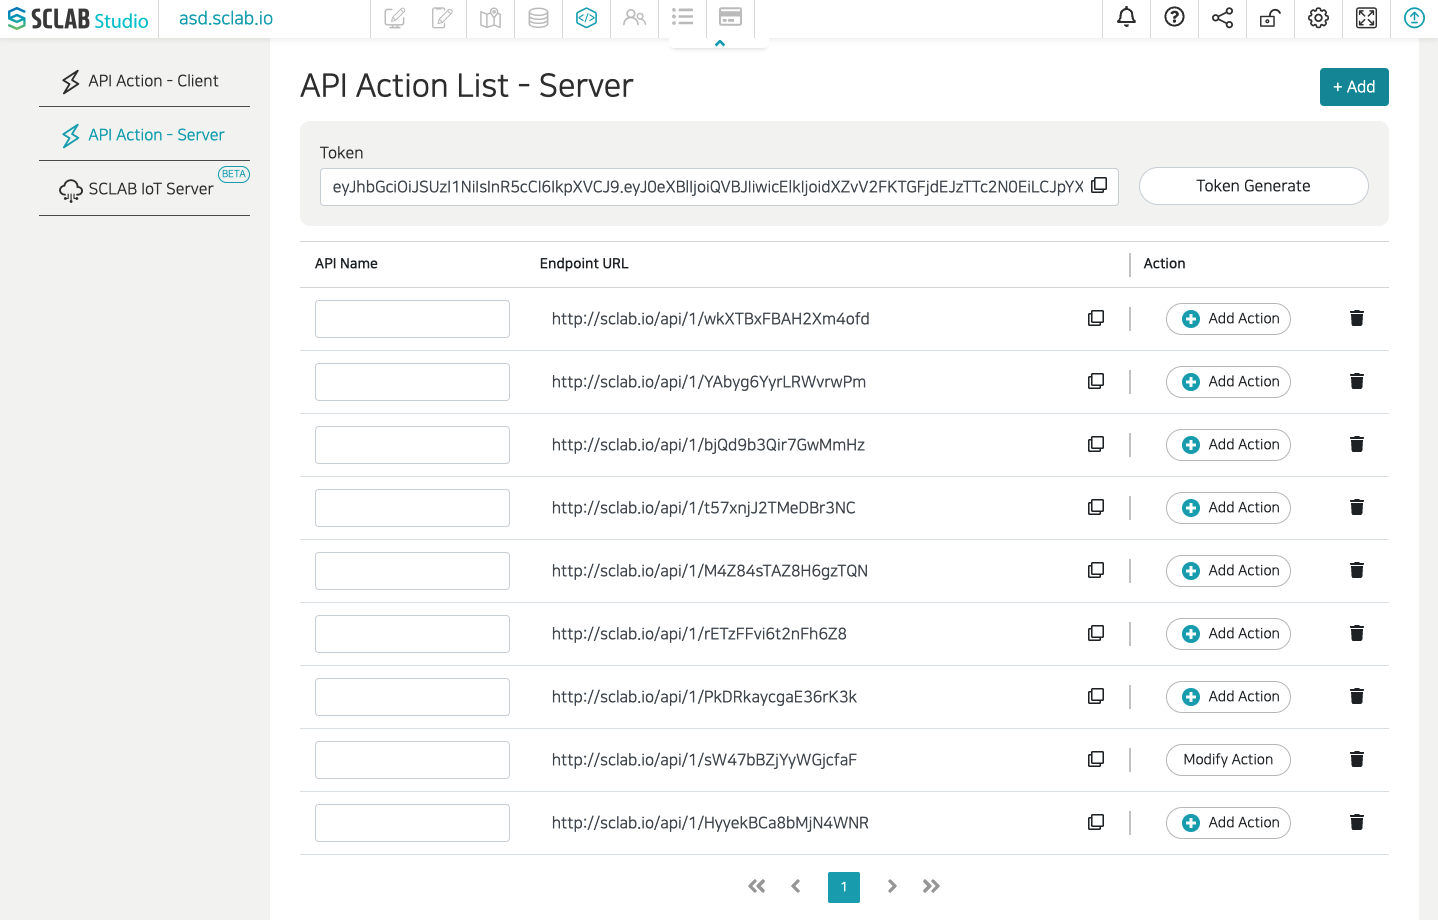The height and width of the screenshot is (920, 1438).
Task: Click the SCLAB Studio logo
Action: pyautogui.click(x=78, y=19)
